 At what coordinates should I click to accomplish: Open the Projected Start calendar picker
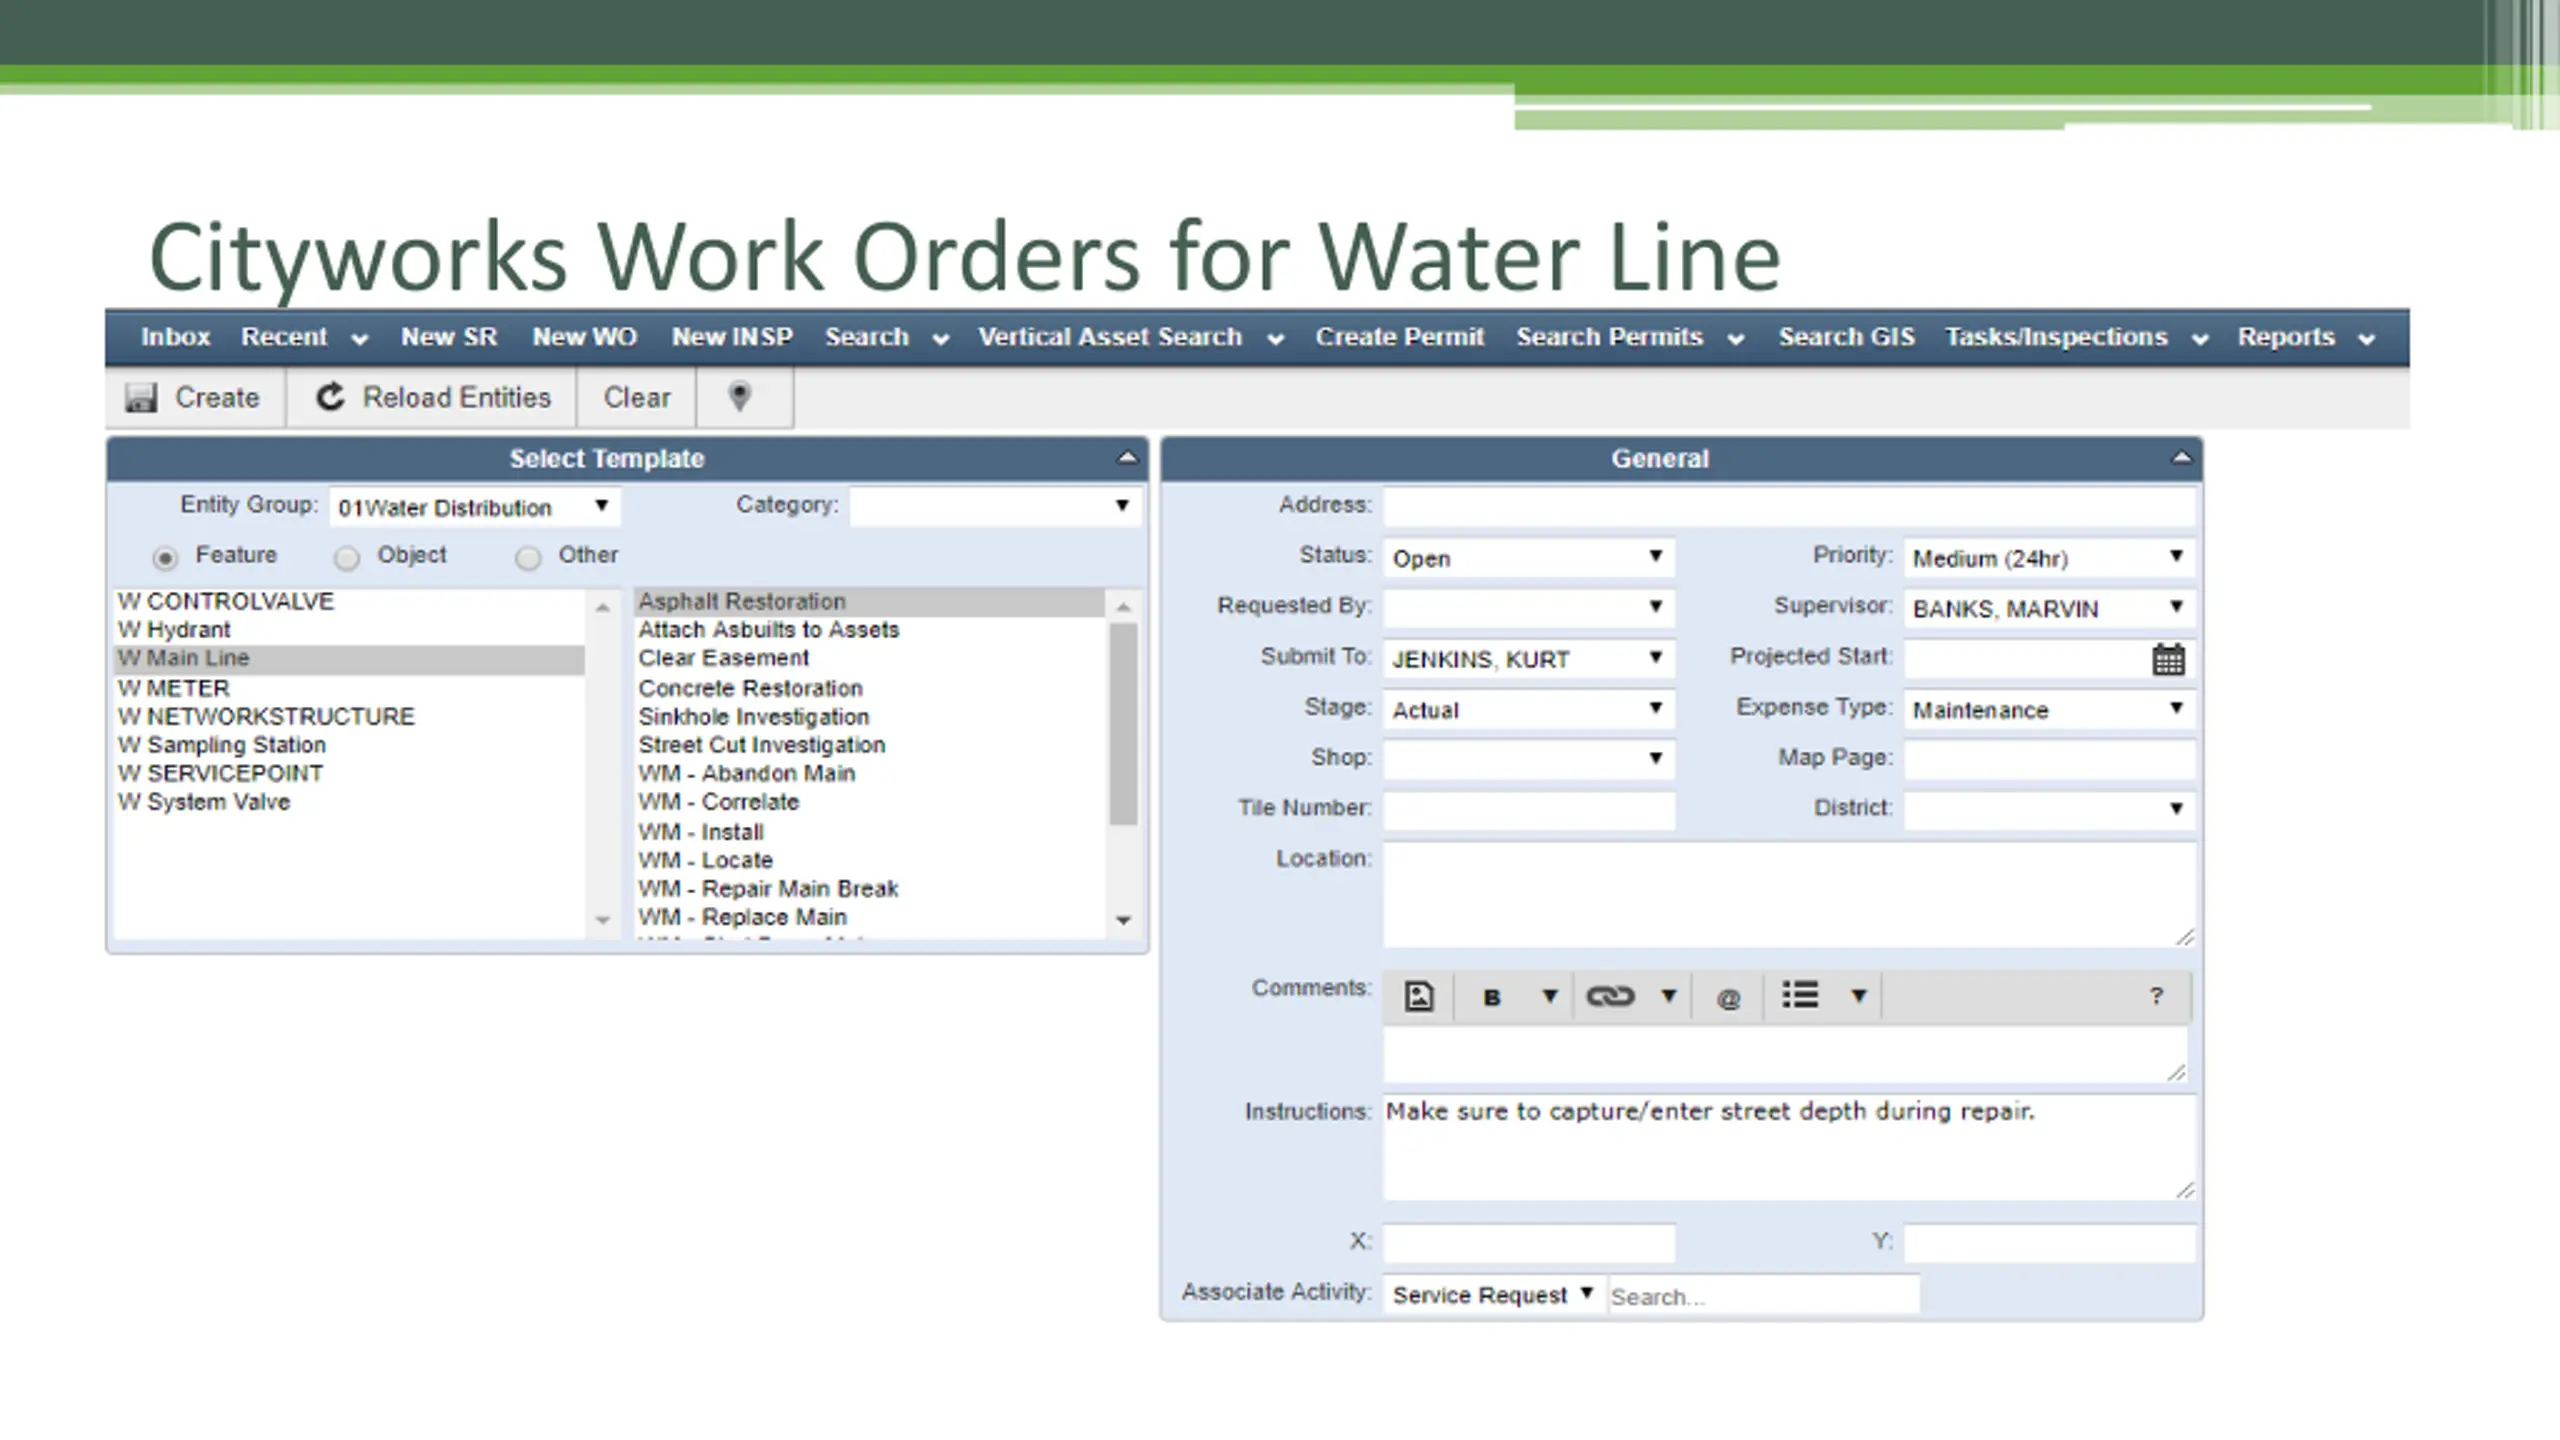pos(2168,659)
